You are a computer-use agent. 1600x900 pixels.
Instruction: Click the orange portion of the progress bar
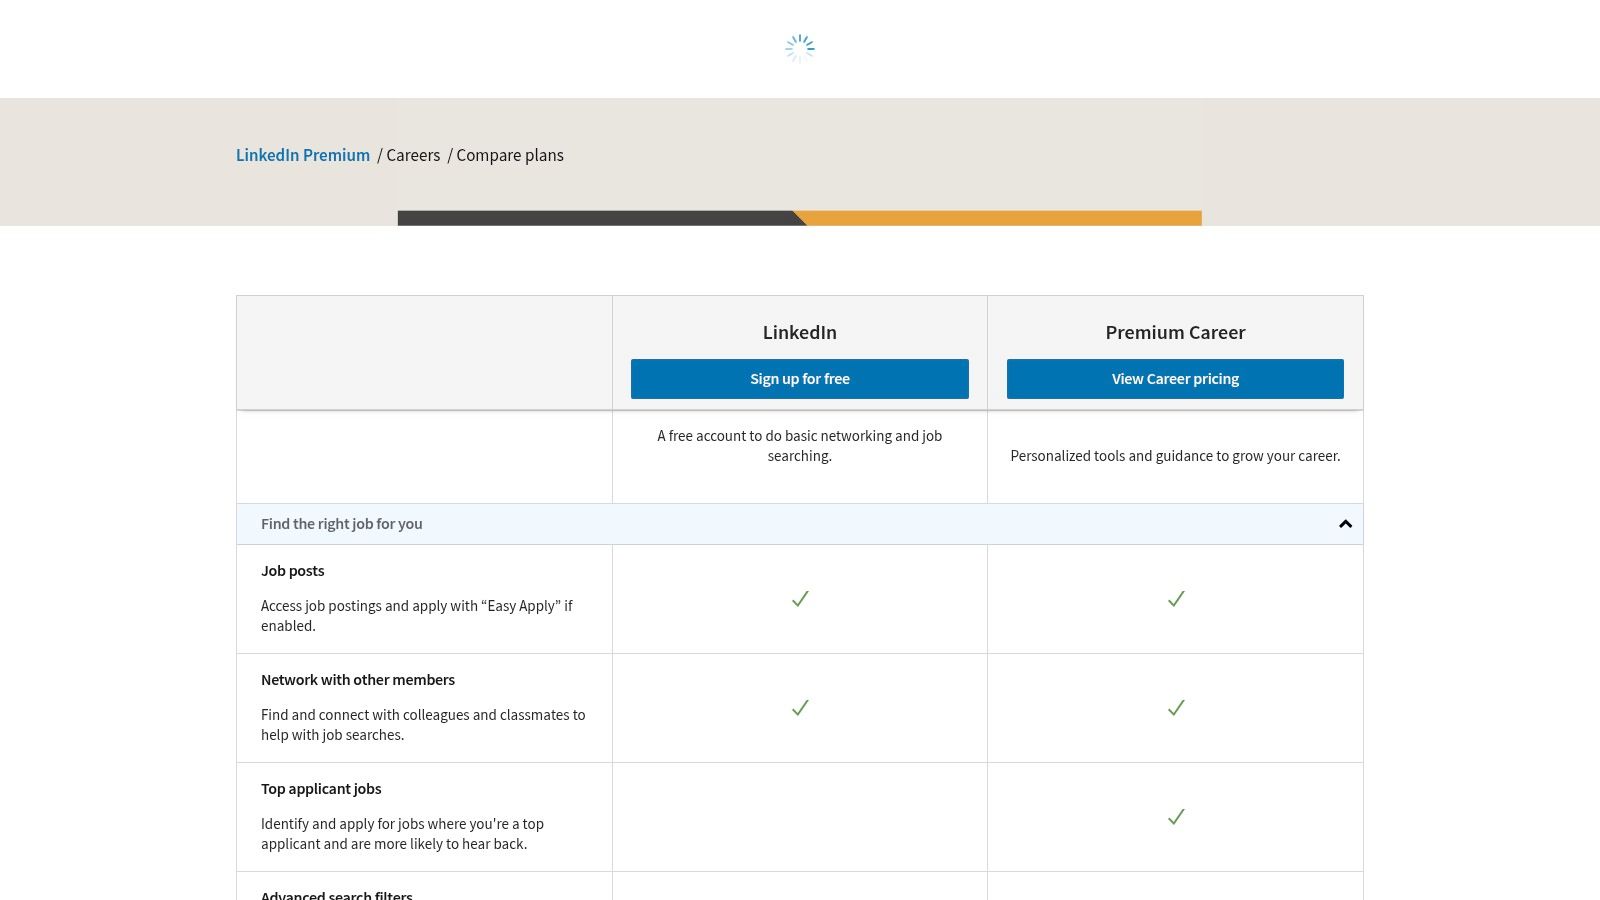coord(1000,217)
